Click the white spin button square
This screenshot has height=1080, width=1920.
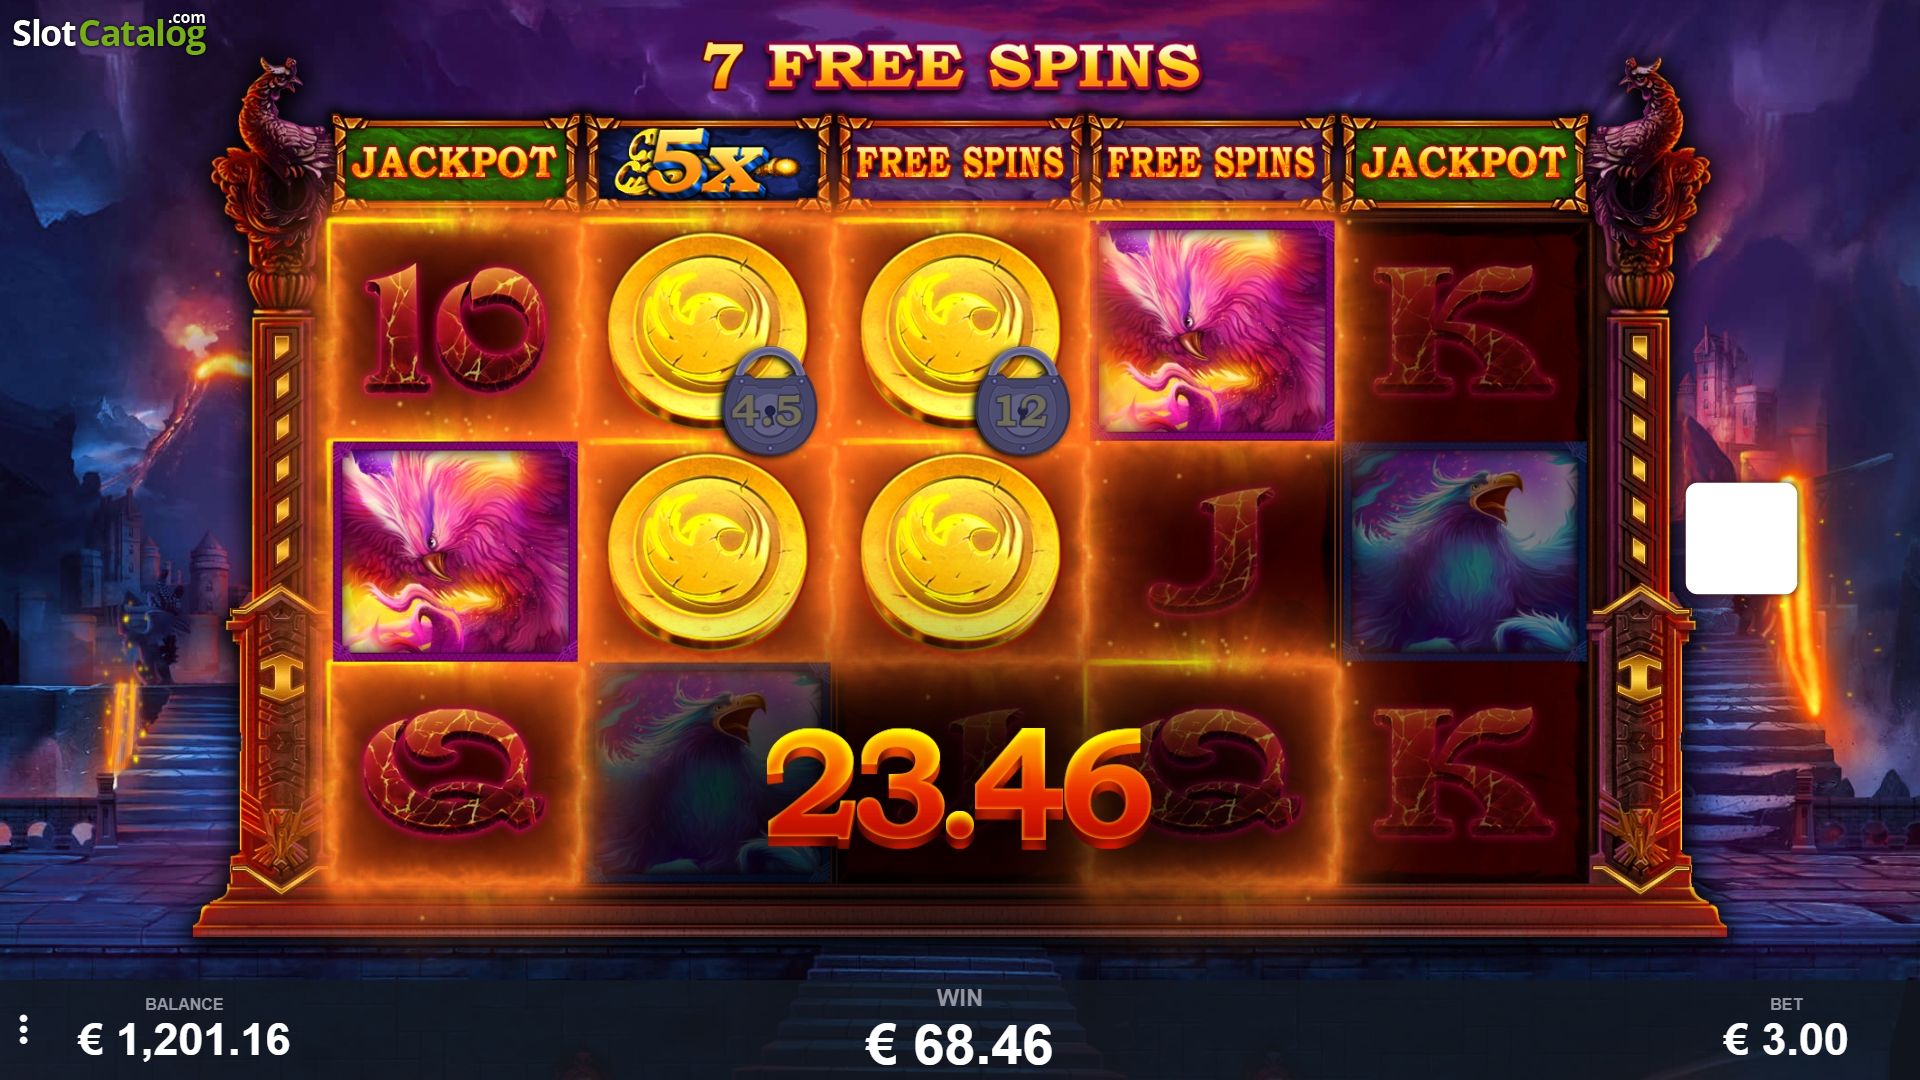click(x=1741, y=538)
